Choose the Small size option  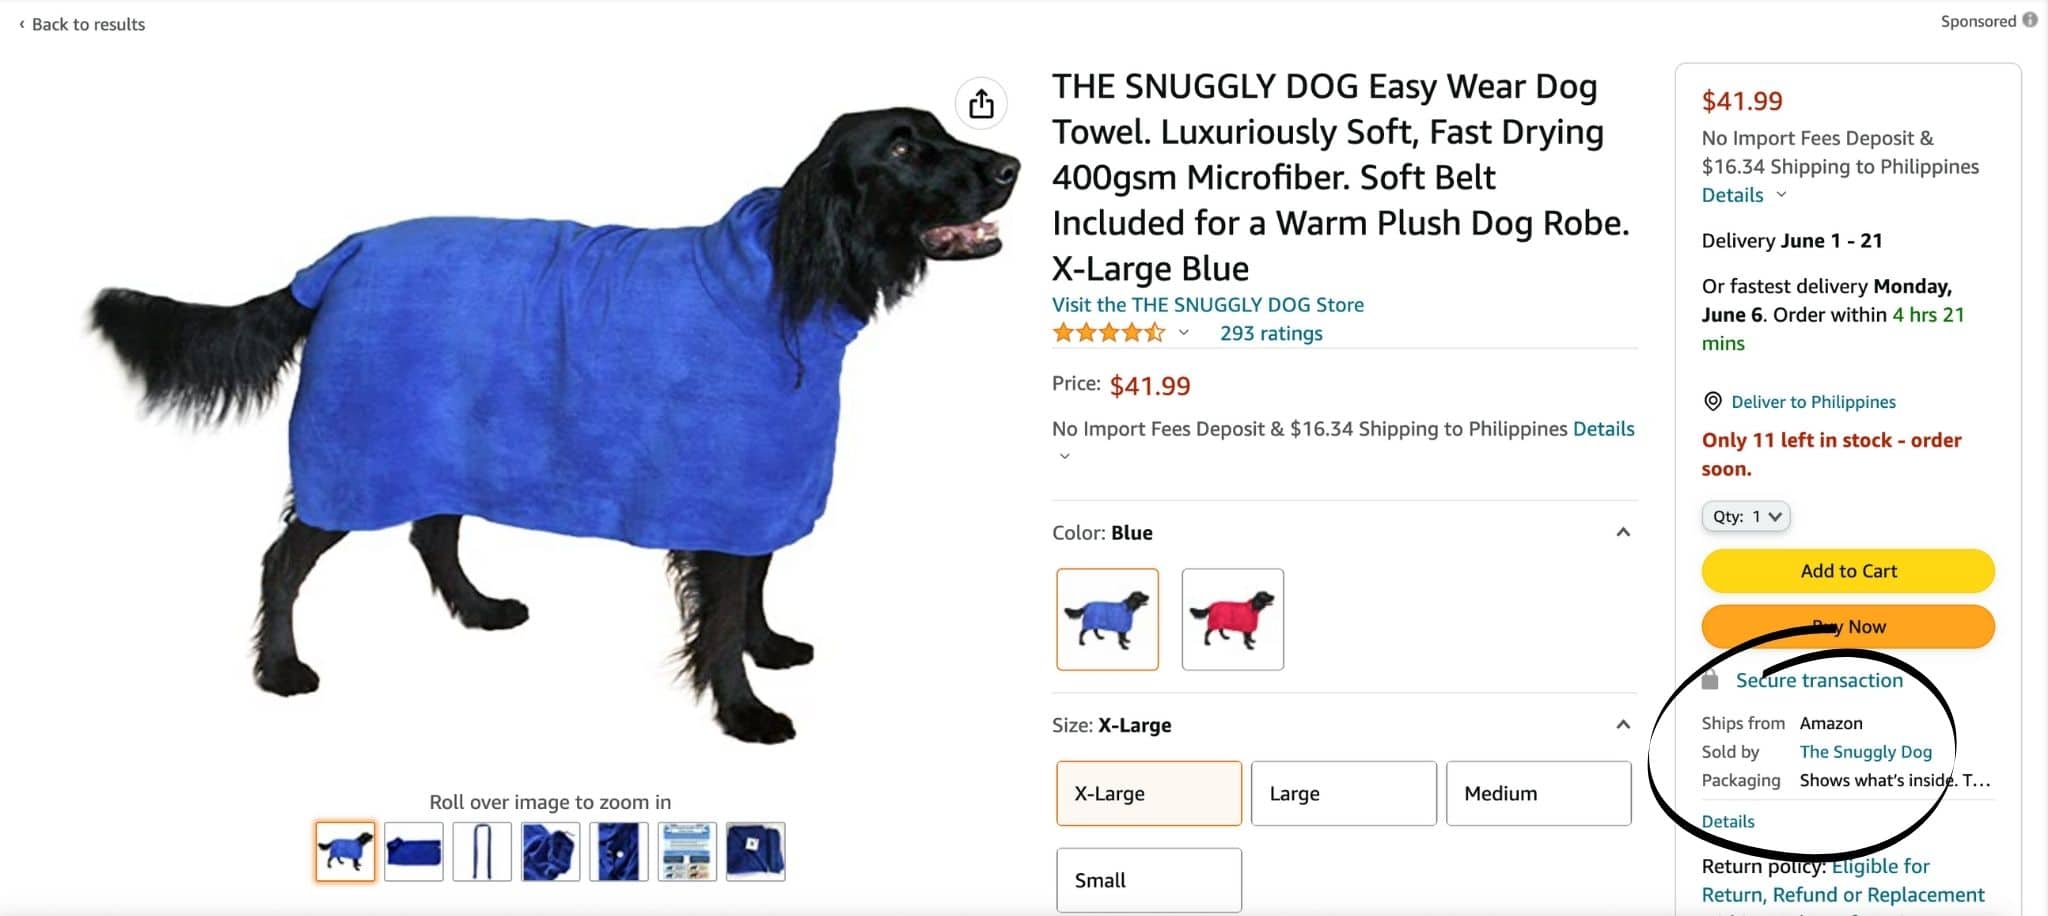(x=1149, y=880)
